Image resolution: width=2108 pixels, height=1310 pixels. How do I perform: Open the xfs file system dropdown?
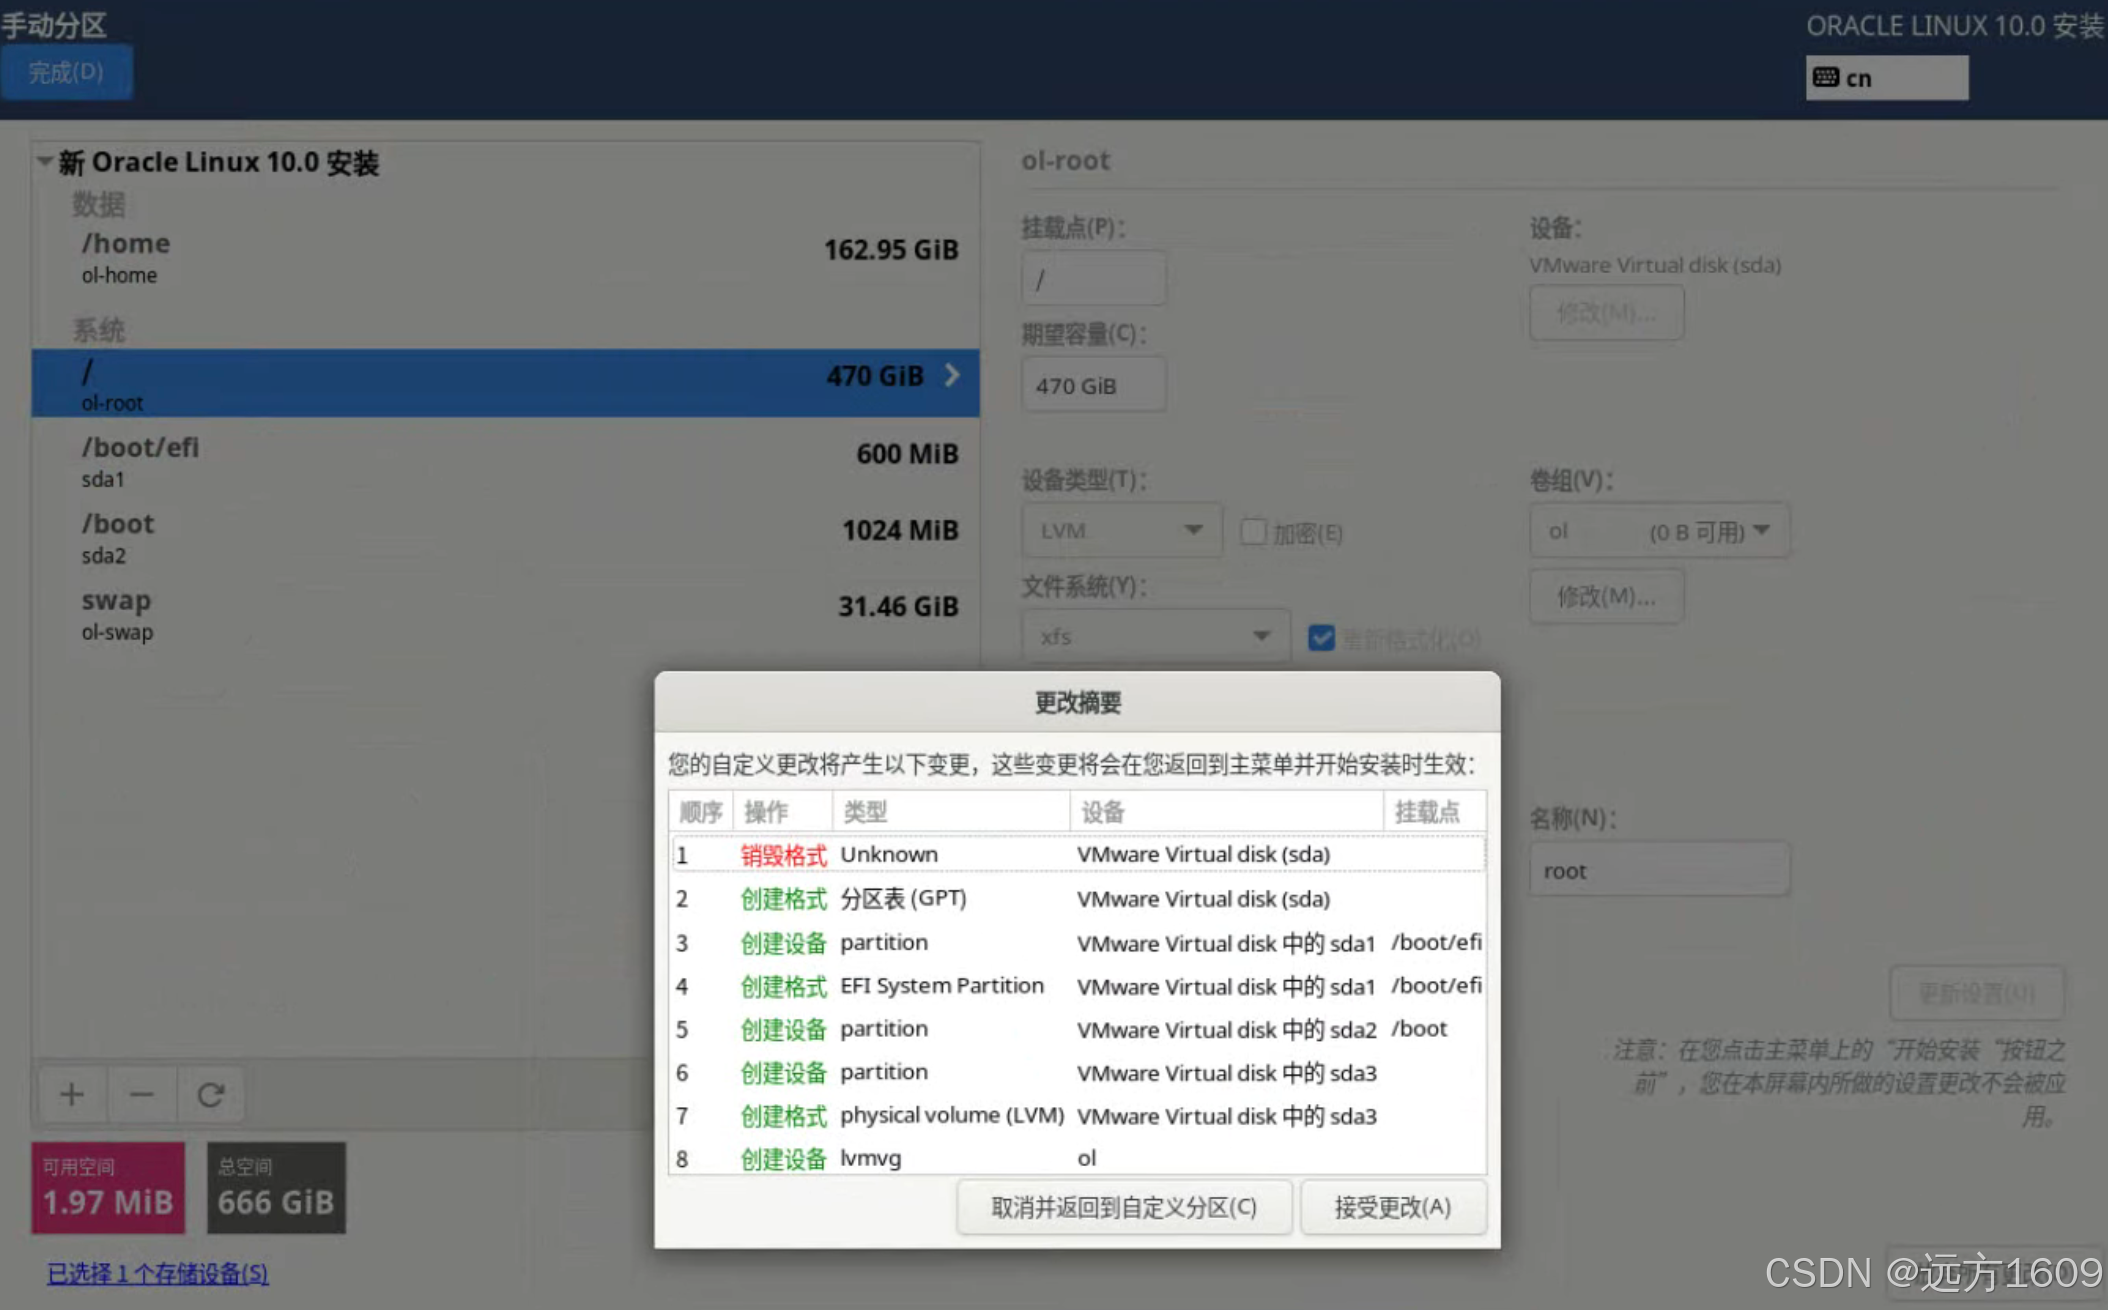1156,636
